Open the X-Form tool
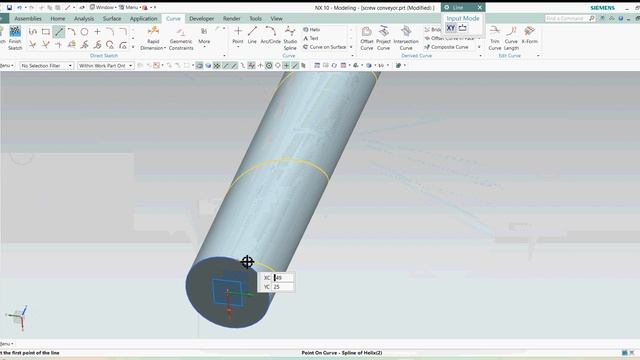This screenshot has width=640, height=360. pos(529,35)
